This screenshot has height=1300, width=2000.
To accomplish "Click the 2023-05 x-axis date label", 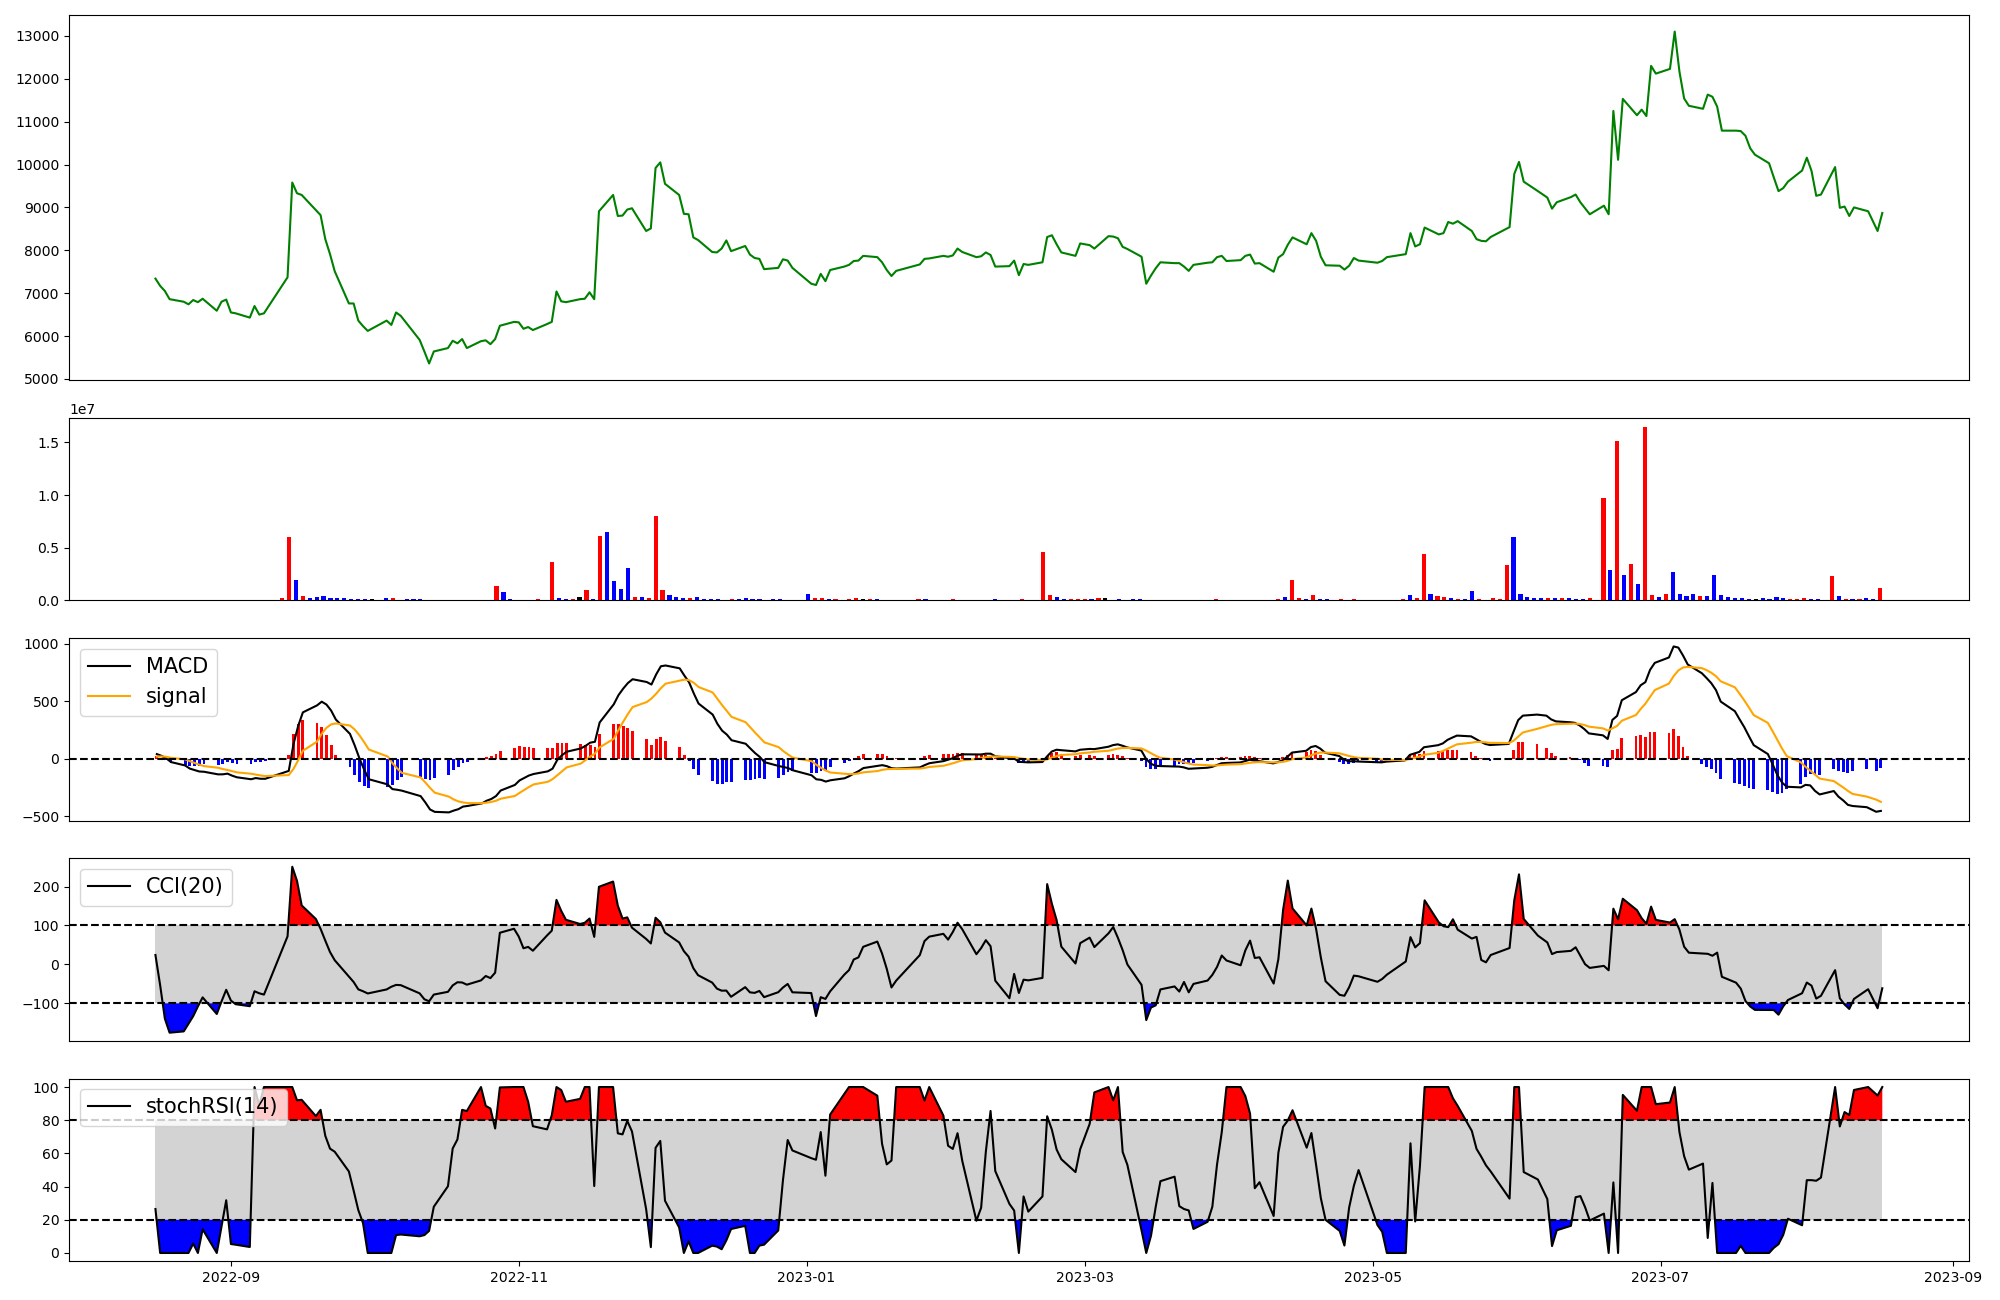I will (1373, 1277).
